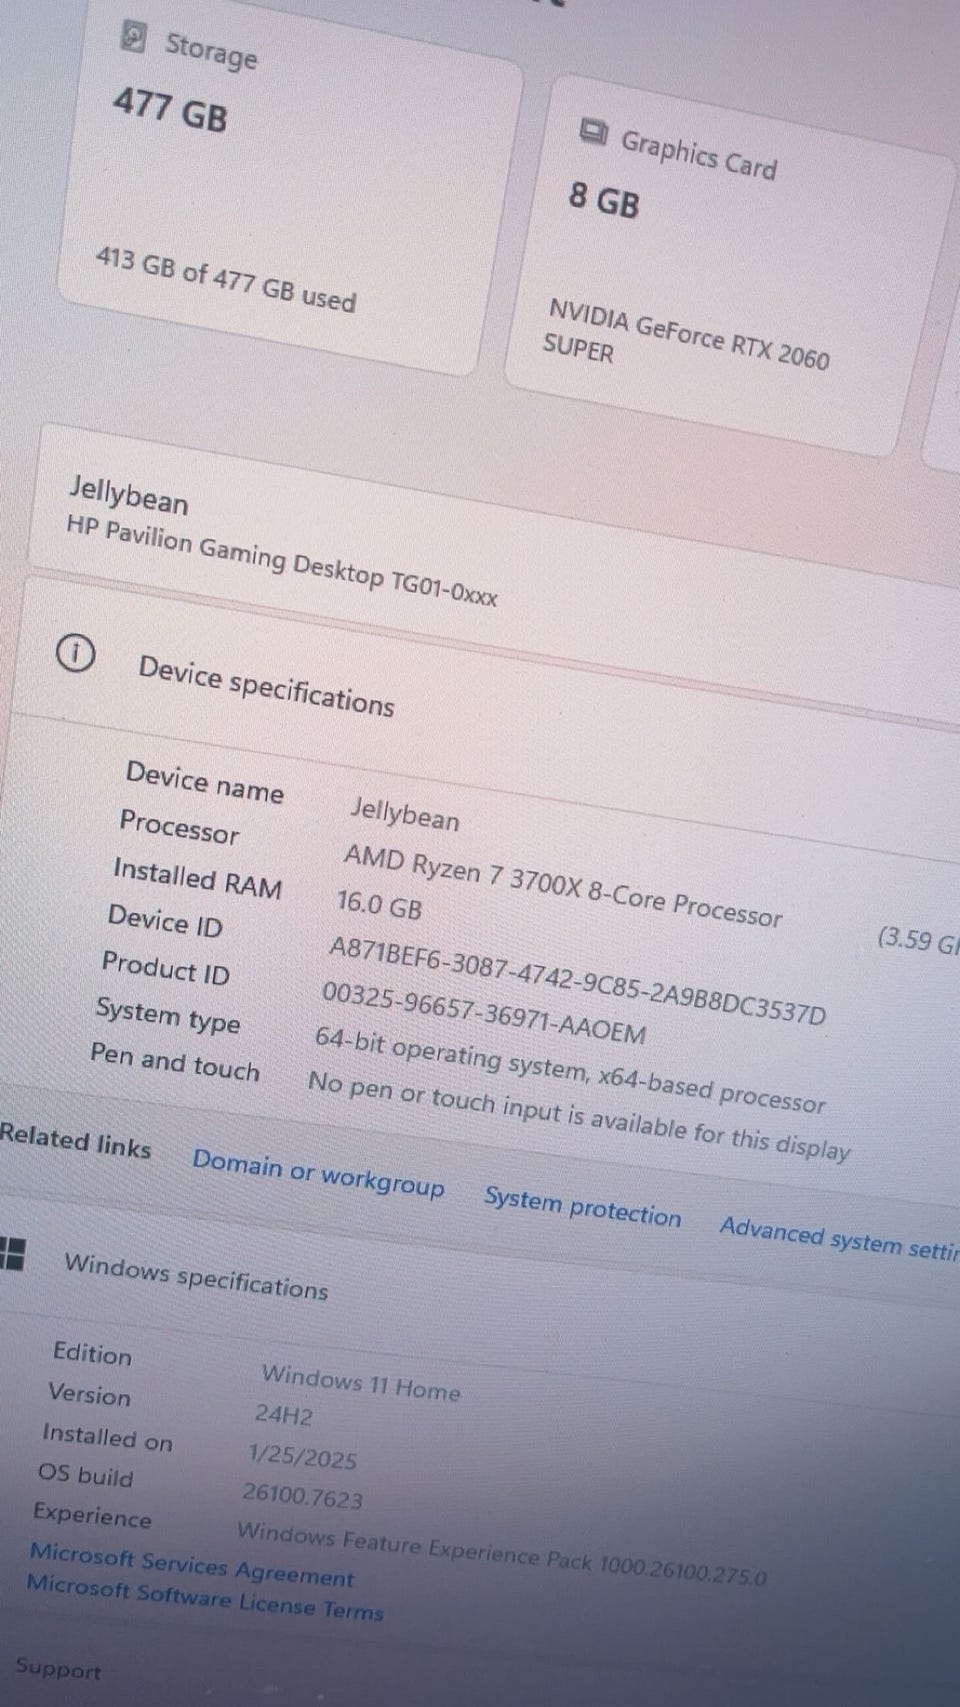
Task: Open the Graphics Card 8 GB card
Action: pyautogui.click(x=728, y=265)
